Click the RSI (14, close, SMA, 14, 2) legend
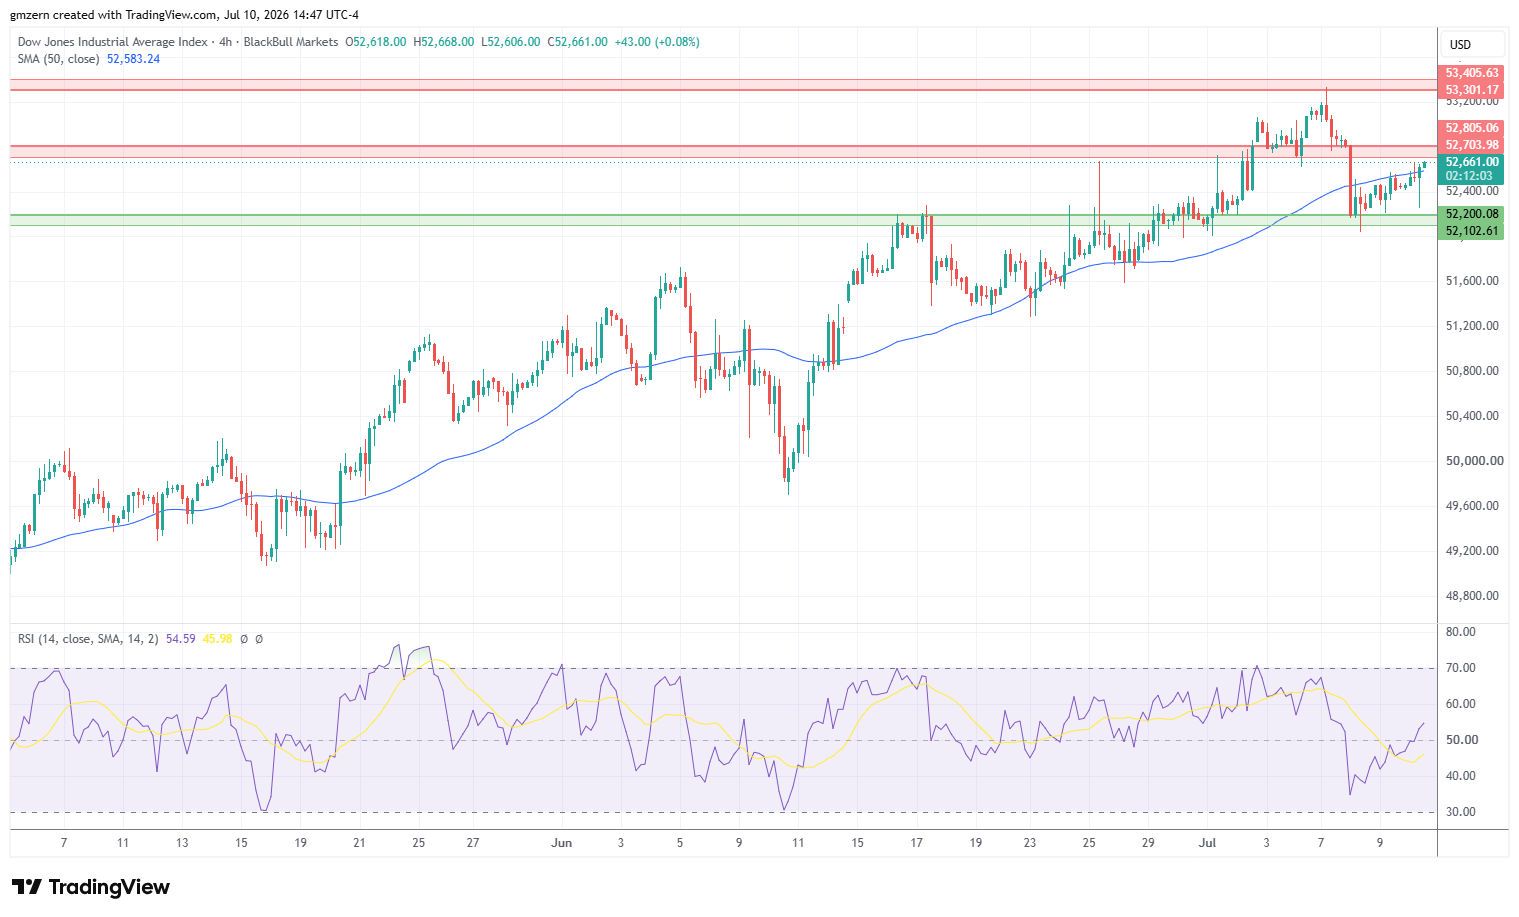The width and height of the screenshot is (1519, 917). coord(88,638)
